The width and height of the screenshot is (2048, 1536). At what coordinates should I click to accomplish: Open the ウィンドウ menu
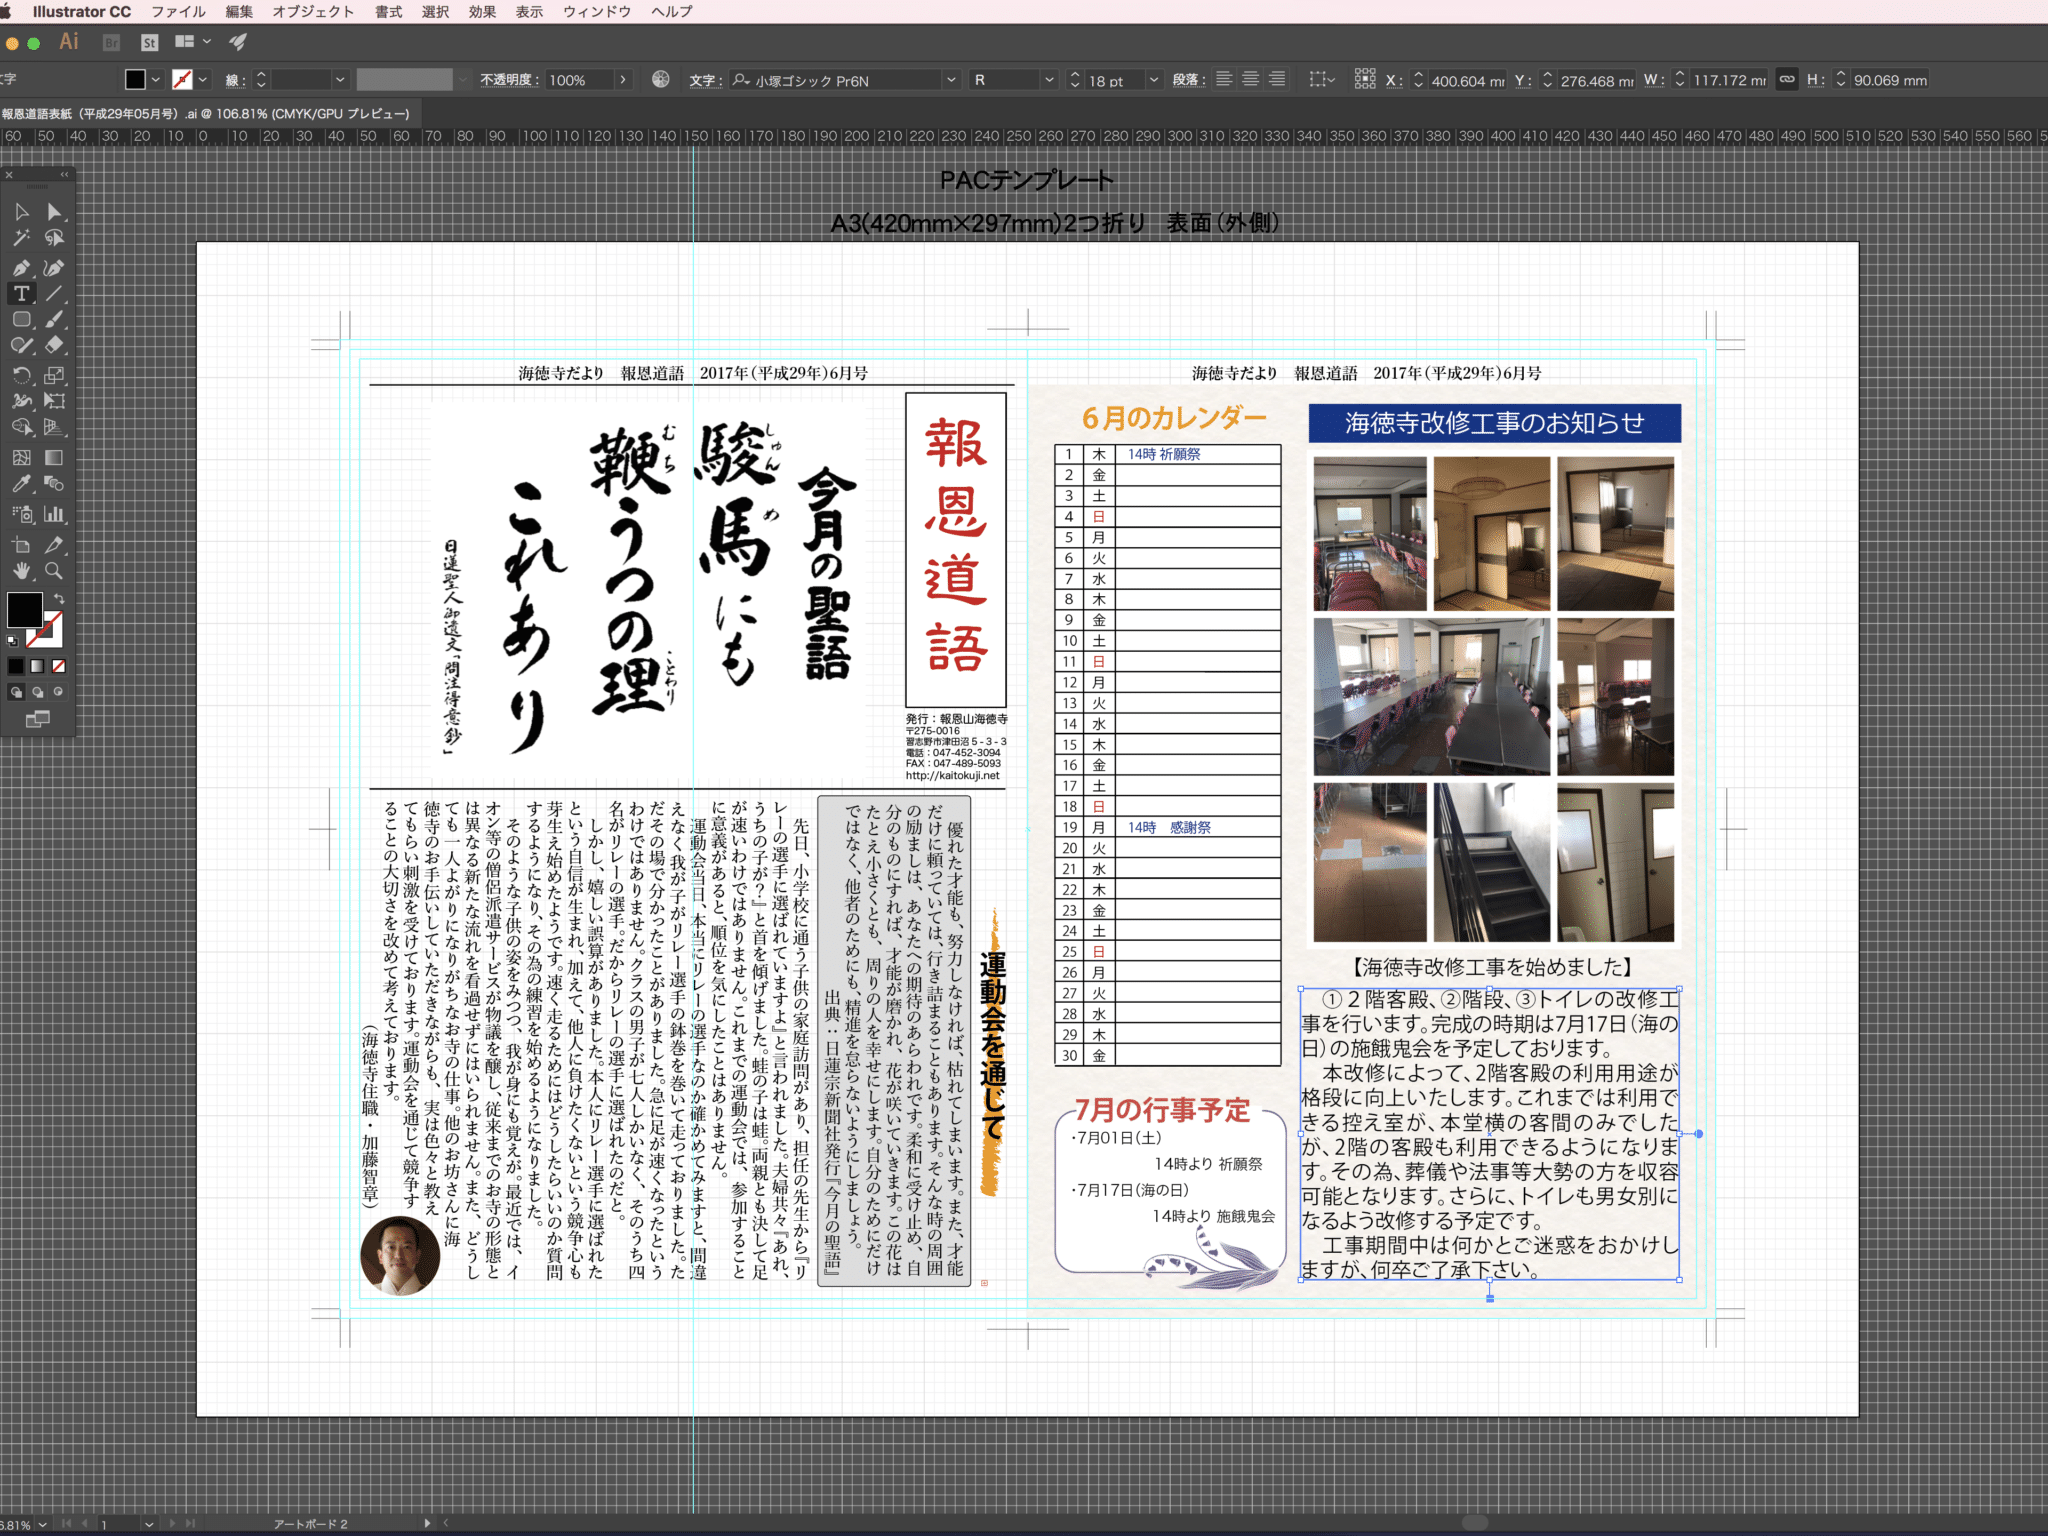pos(597,12)
